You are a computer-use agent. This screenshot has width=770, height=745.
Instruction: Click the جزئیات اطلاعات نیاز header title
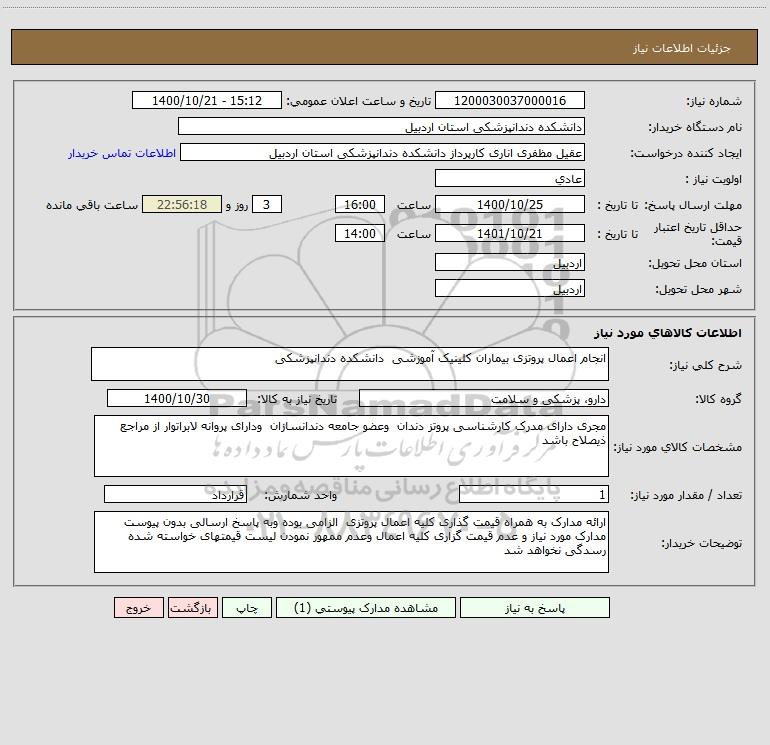pyautogui.click(x=682, y=48)
